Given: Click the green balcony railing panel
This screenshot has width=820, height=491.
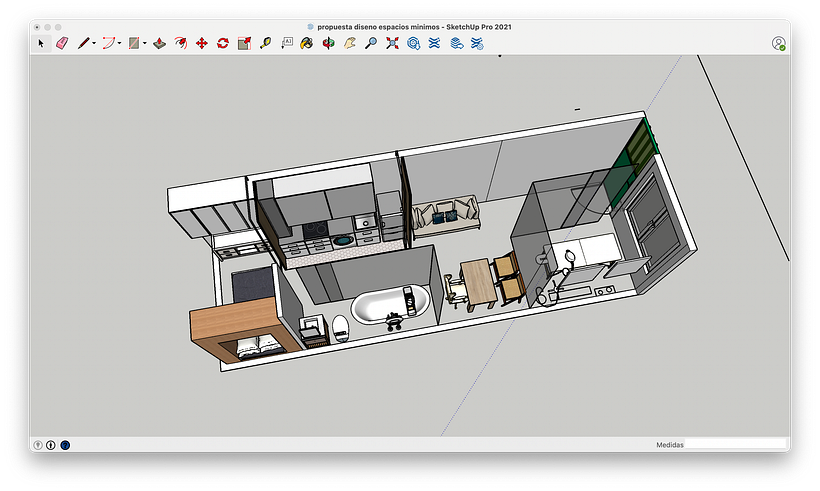Looking at the screenshot, I should point(632,163).
